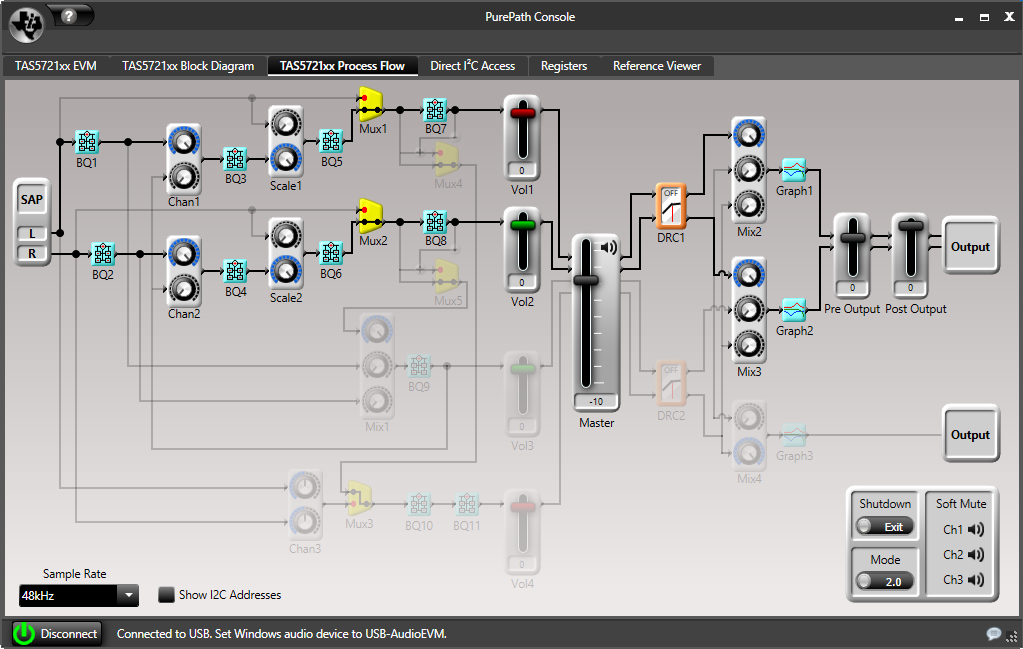Open the Direct I²C Access tab
1023x649 pixels.
[x=472, y=66]
